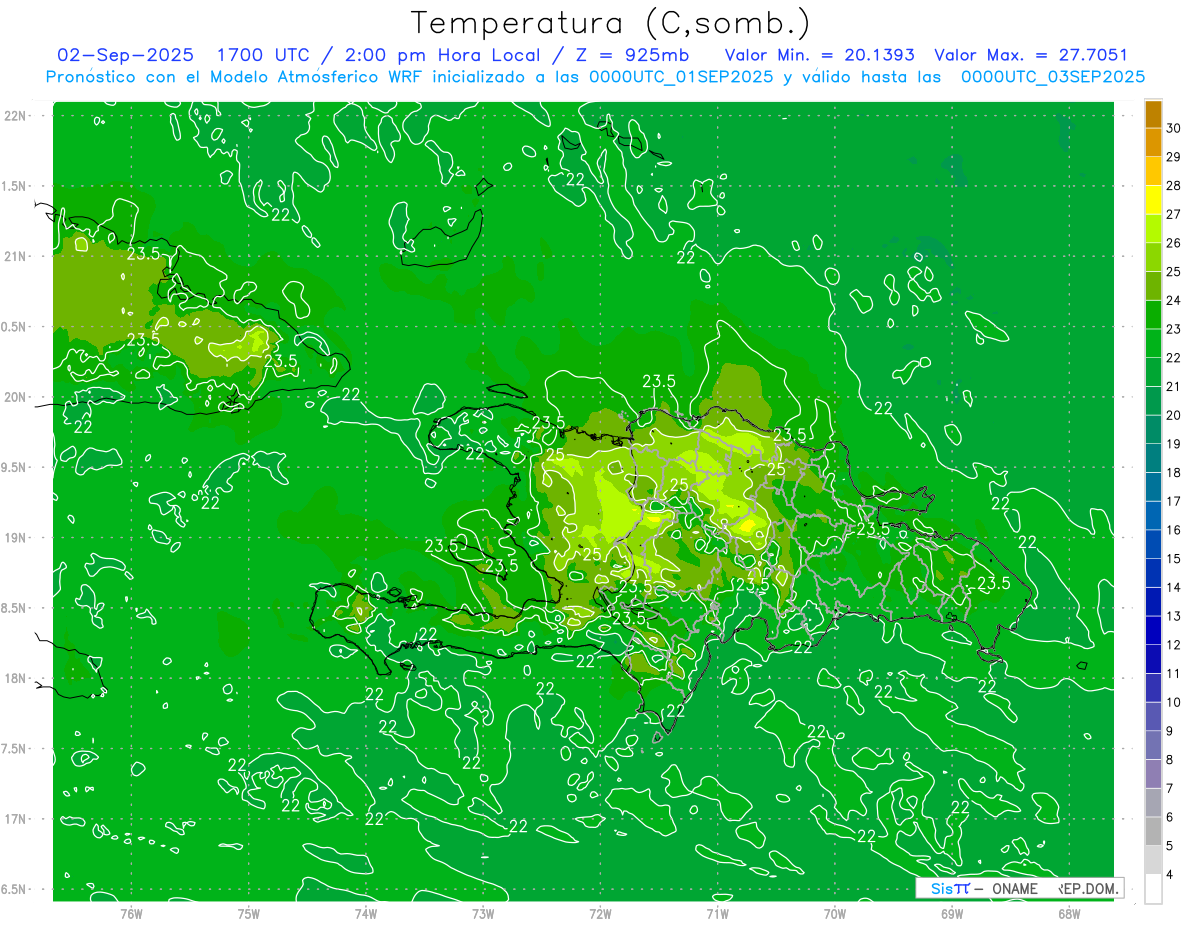Click the '17N' latitude axis label
This screenshot has height=927, width=1200.
pos(16,819)
